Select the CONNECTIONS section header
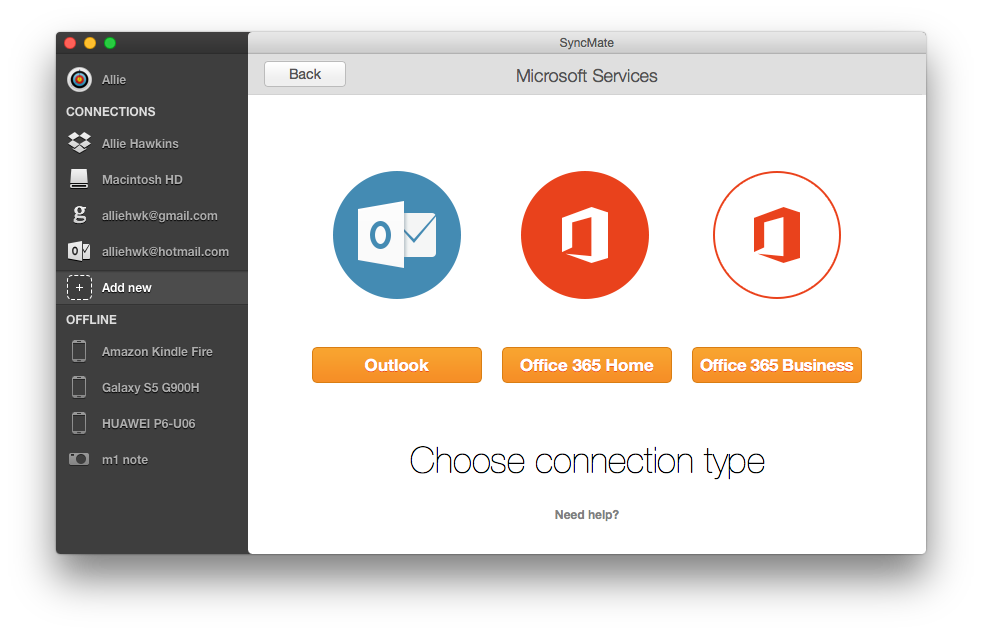This screenshot has width=982, height=634. (110, 111)
